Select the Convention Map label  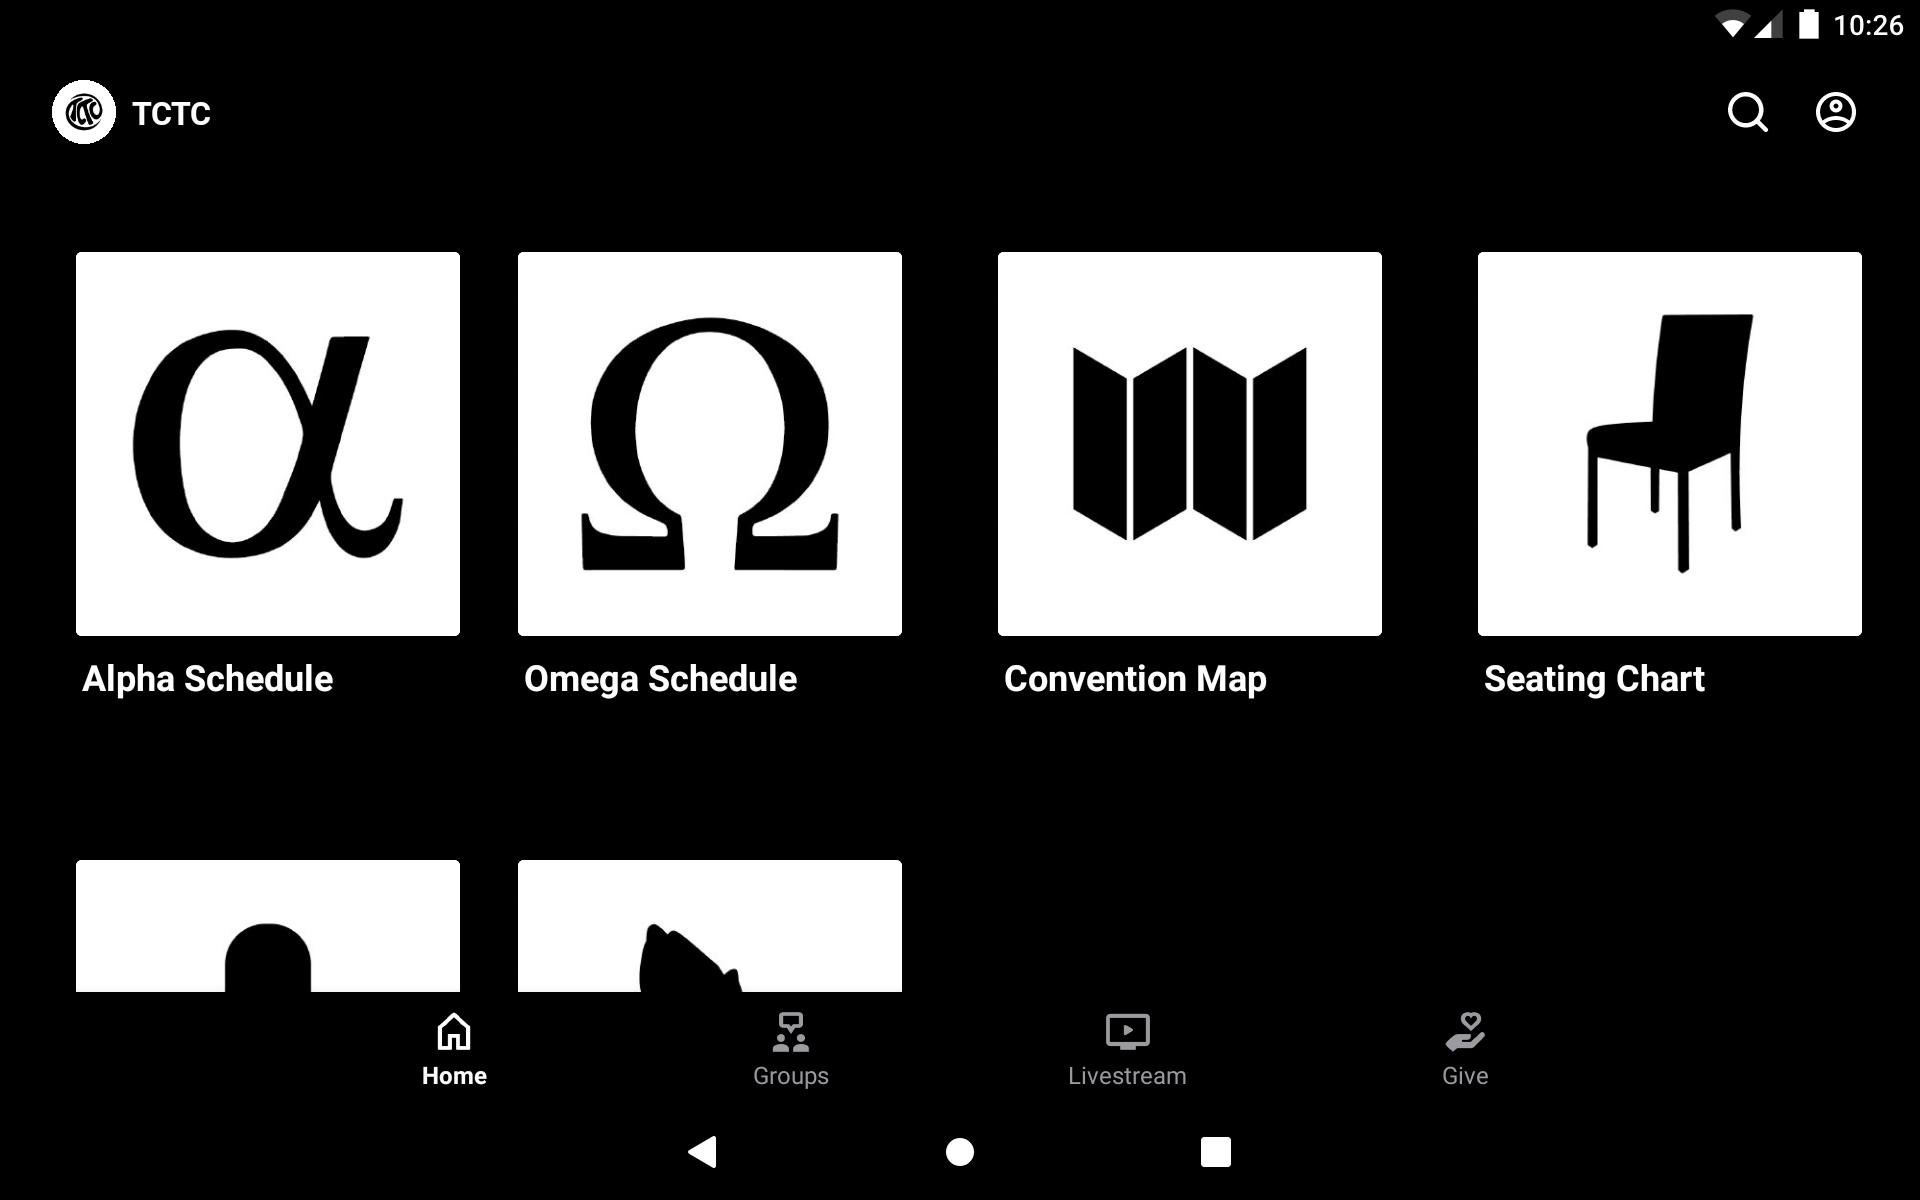tap(1135, 679)
